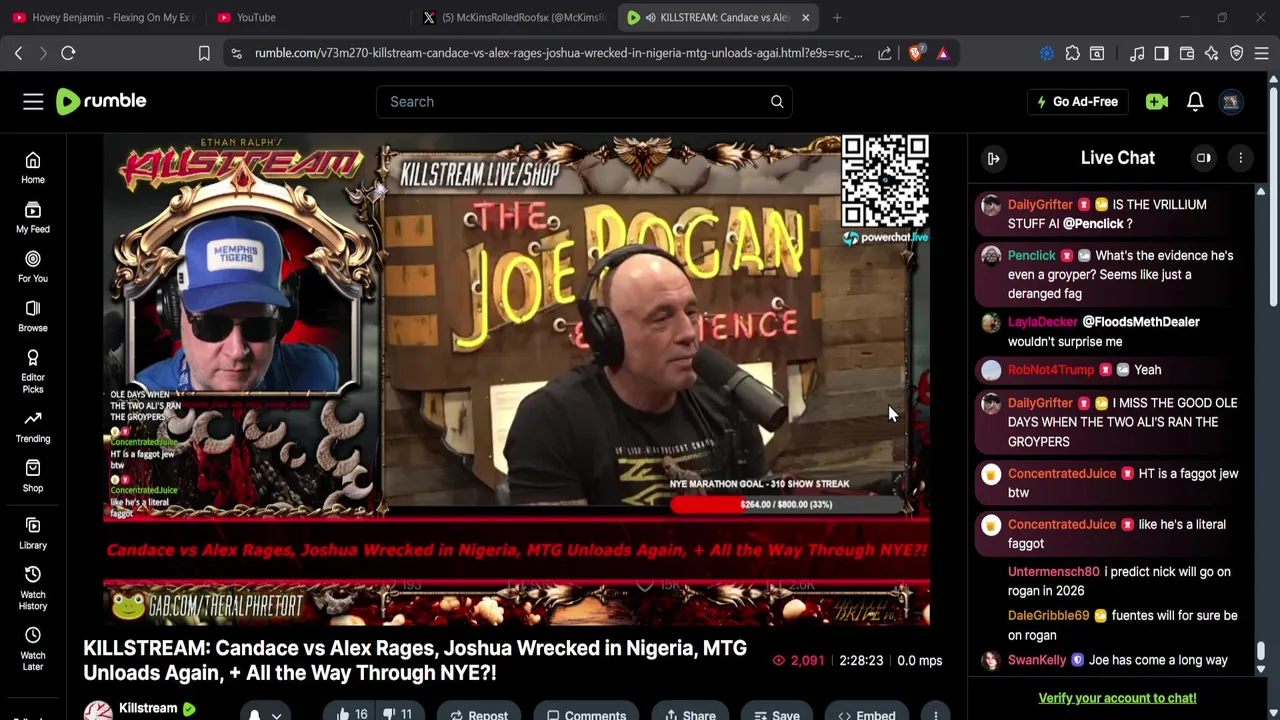Click the Untermensch80 chat username
The image size is (1280, 720).
pyautogui.click(x=1053, y=572)
